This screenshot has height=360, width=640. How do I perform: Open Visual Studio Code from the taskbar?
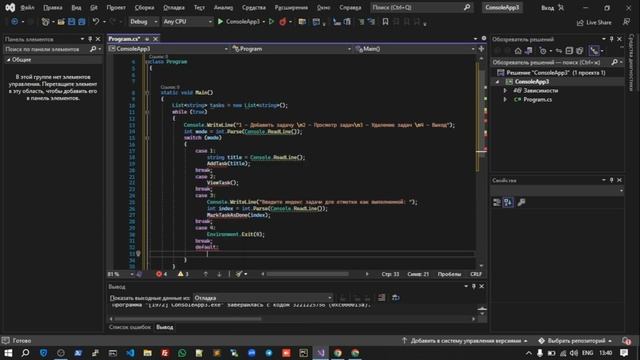[130, 353]
